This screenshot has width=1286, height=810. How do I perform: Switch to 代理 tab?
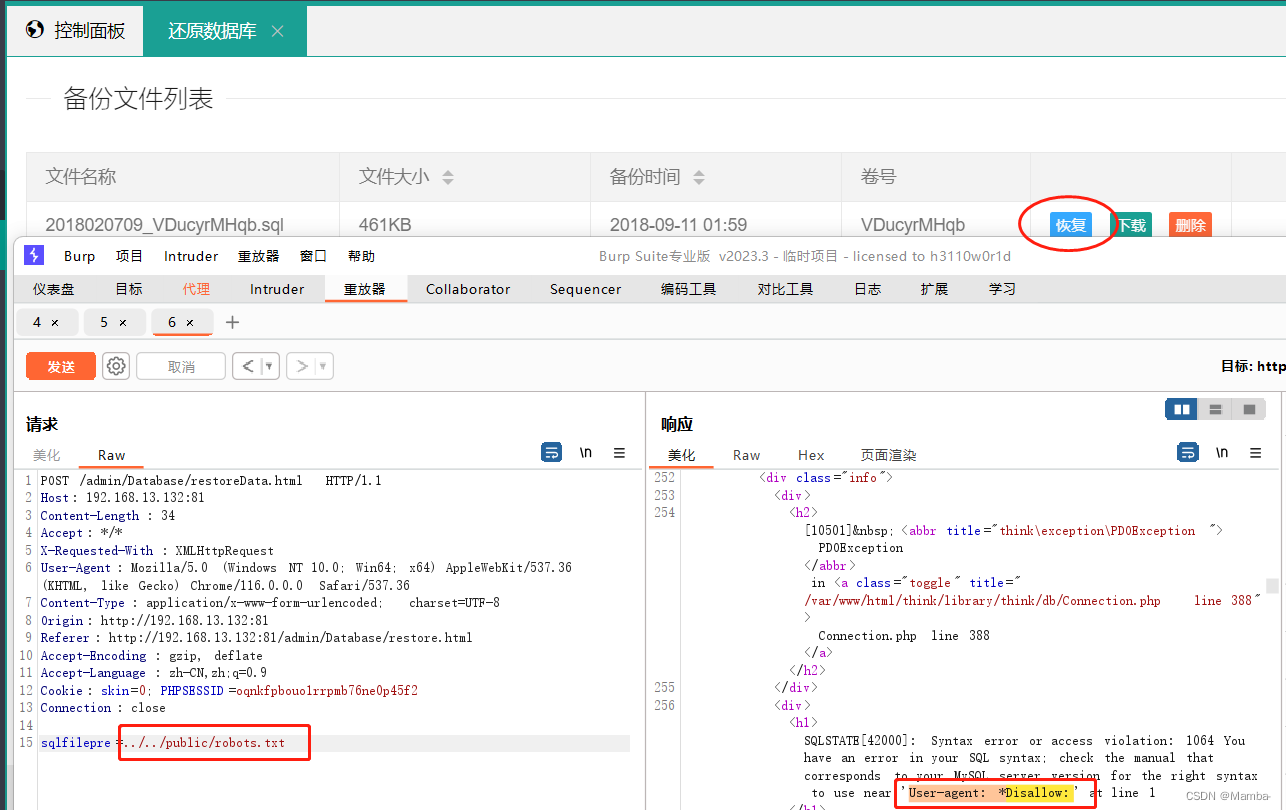click(x=196, y=289)
